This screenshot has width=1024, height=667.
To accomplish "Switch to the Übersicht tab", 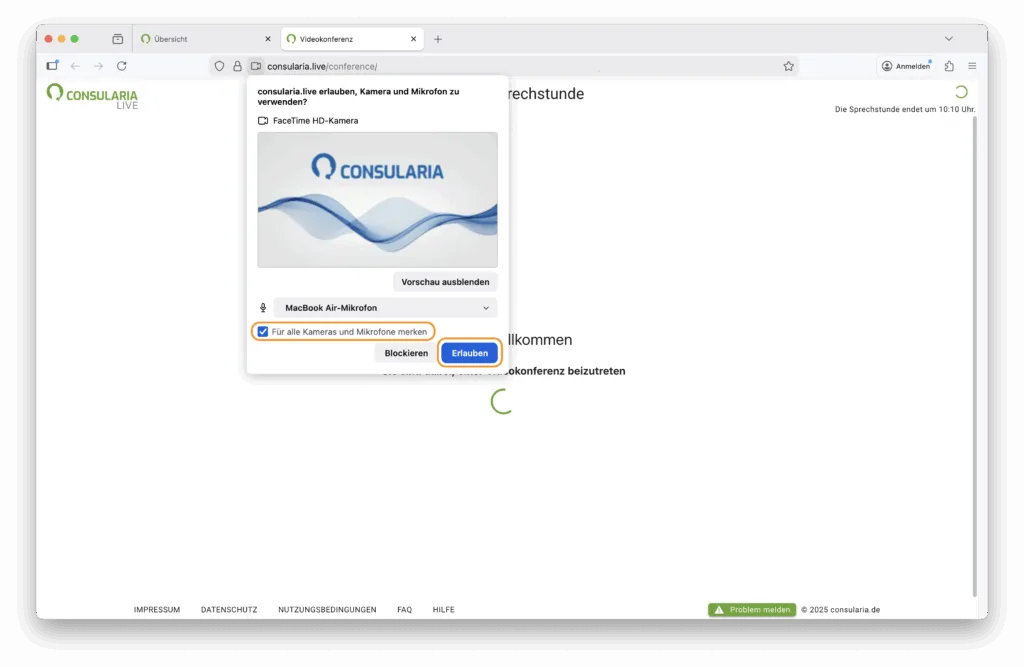I will tap(190, 39).
